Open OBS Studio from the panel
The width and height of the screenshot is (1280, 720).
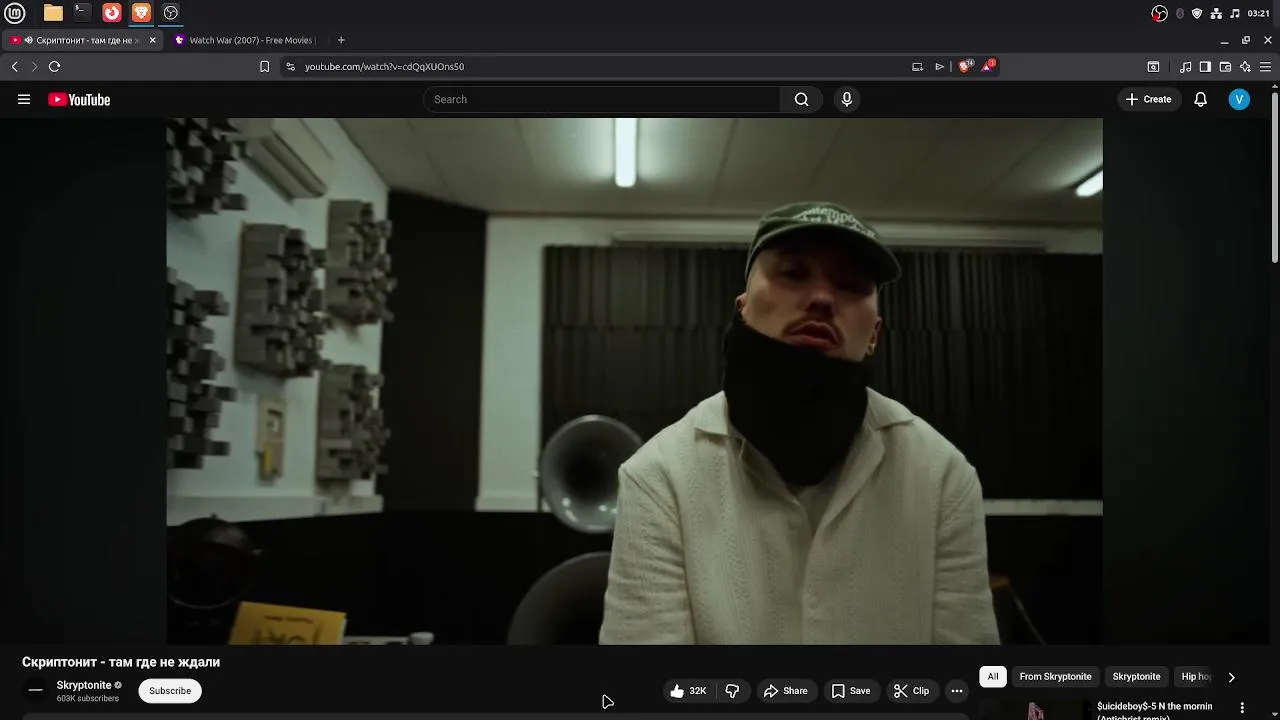pos(171,13)
